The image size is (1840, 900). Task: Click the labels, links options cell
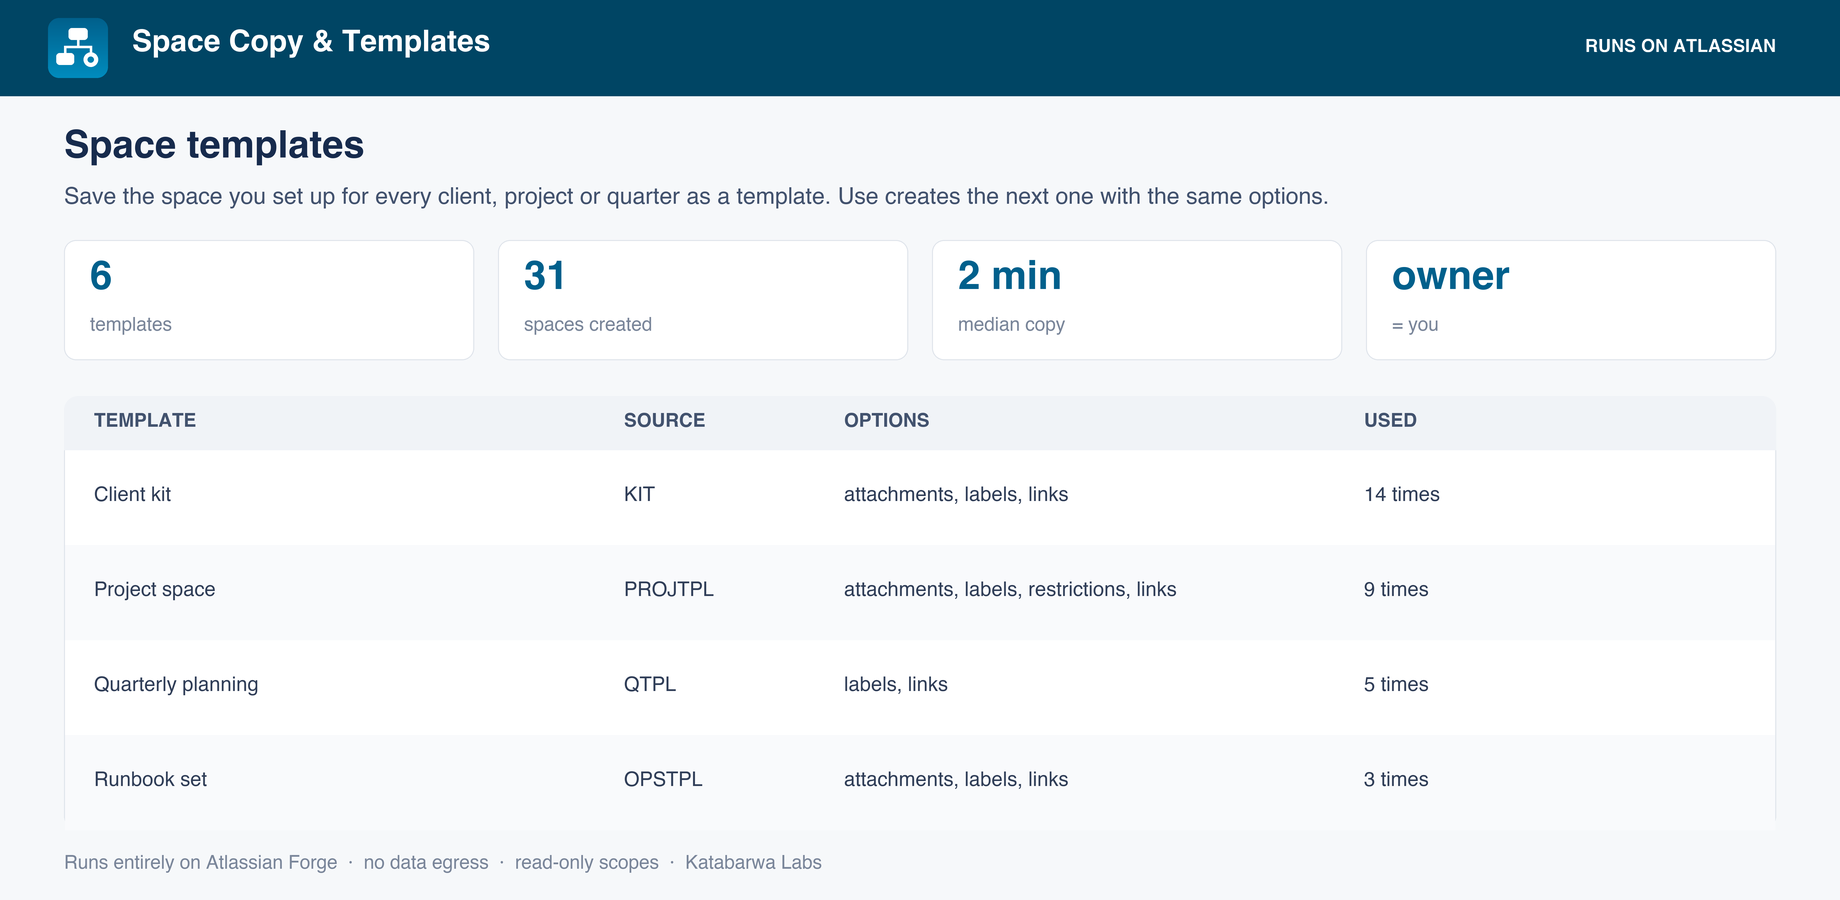pos(896,684)
